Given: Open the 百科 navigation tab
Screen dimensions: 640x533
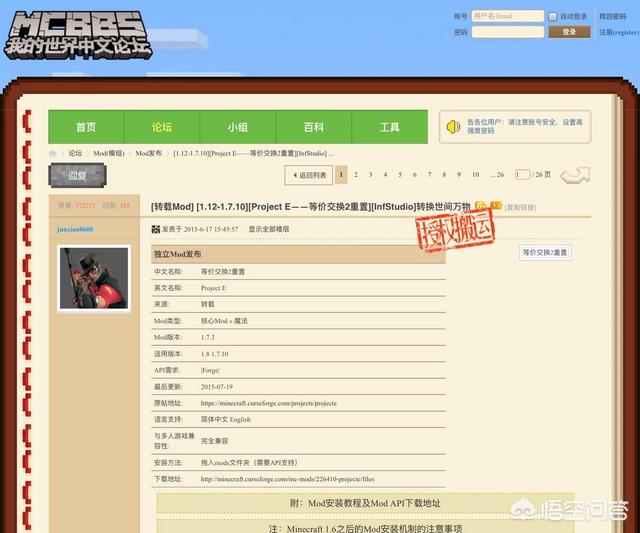Looking at the screenshot, I should pyautogui.click(x=313, y=127).
